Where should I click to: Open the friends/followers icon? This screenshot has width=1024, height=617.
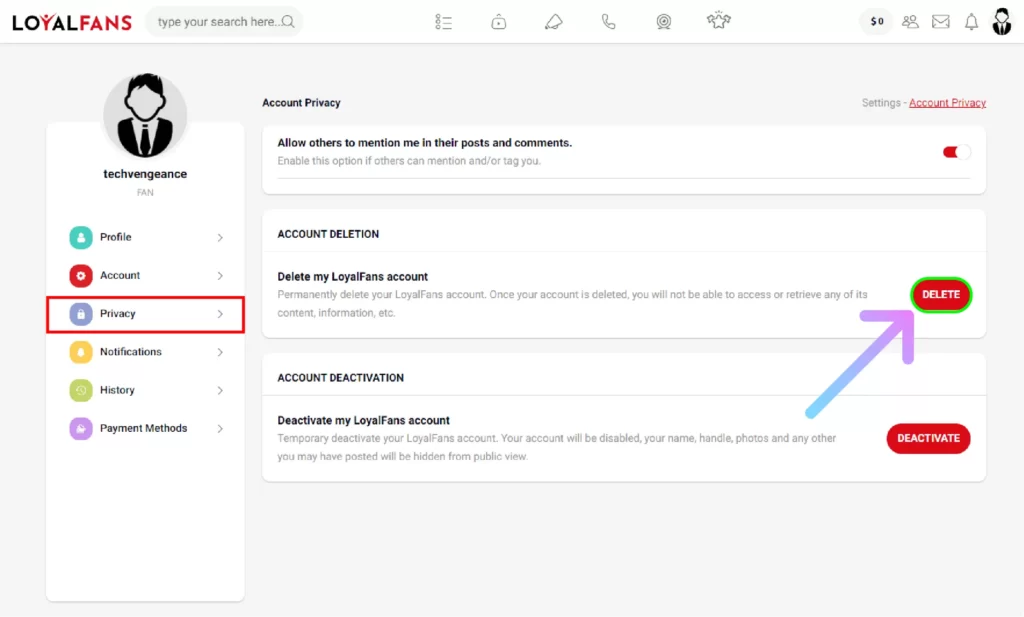tap(910, 22)
